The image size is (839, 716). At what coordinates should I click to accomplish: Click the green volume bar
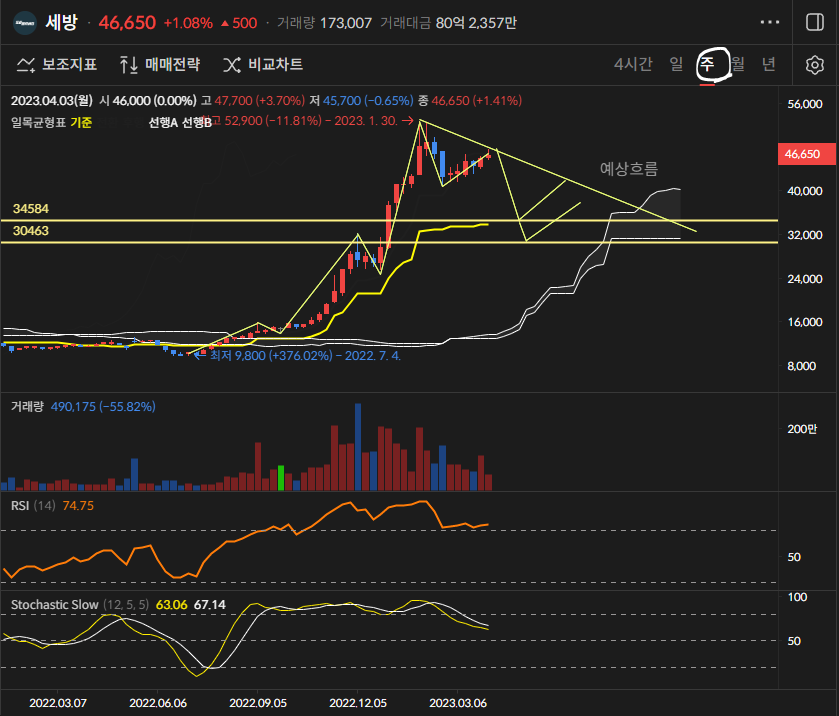[x=281, y=478]
